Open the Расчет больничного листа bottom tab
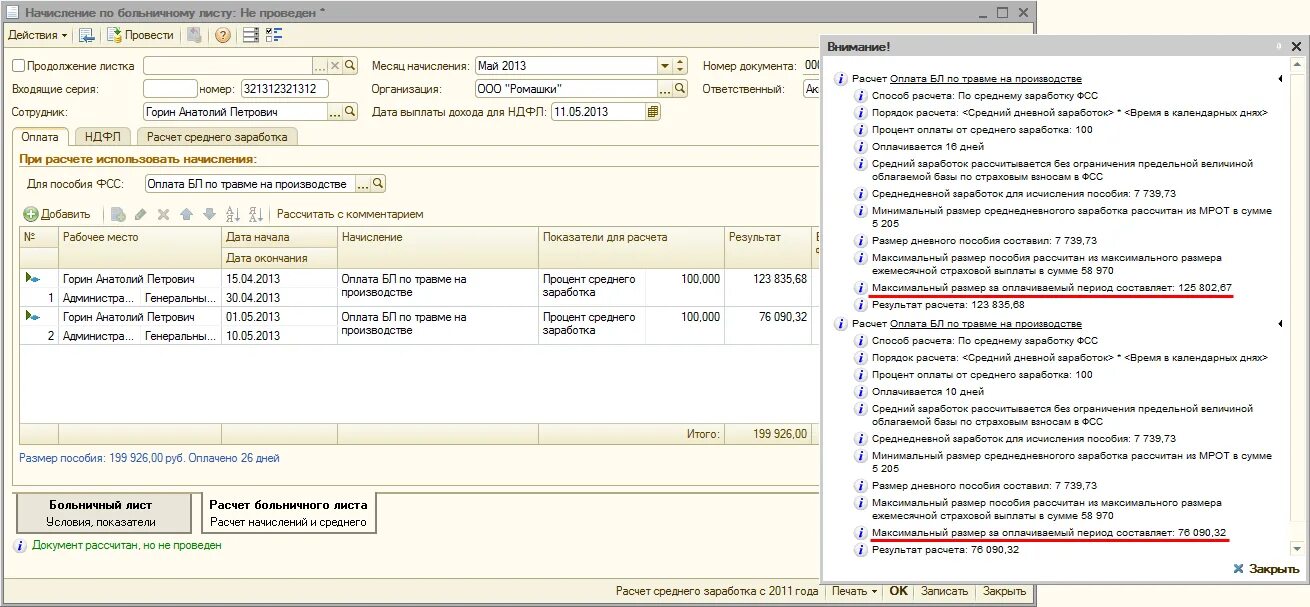The image size is (1310, 607). click(x=288, y=513)
